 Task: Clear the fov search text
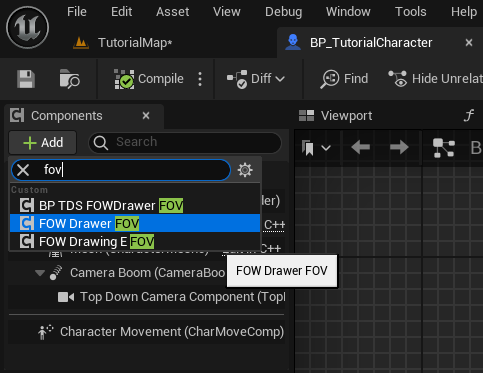[x=23, y=170]
